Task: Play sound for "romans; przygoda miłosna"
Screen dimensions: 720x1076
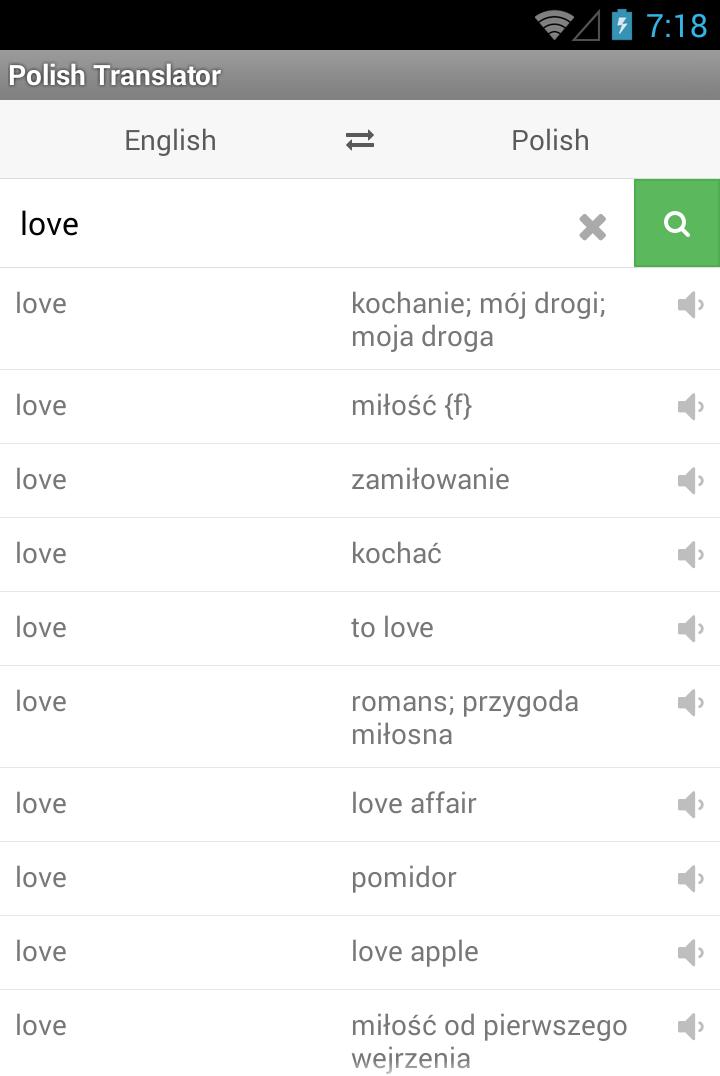Action: tap(690, 702)
